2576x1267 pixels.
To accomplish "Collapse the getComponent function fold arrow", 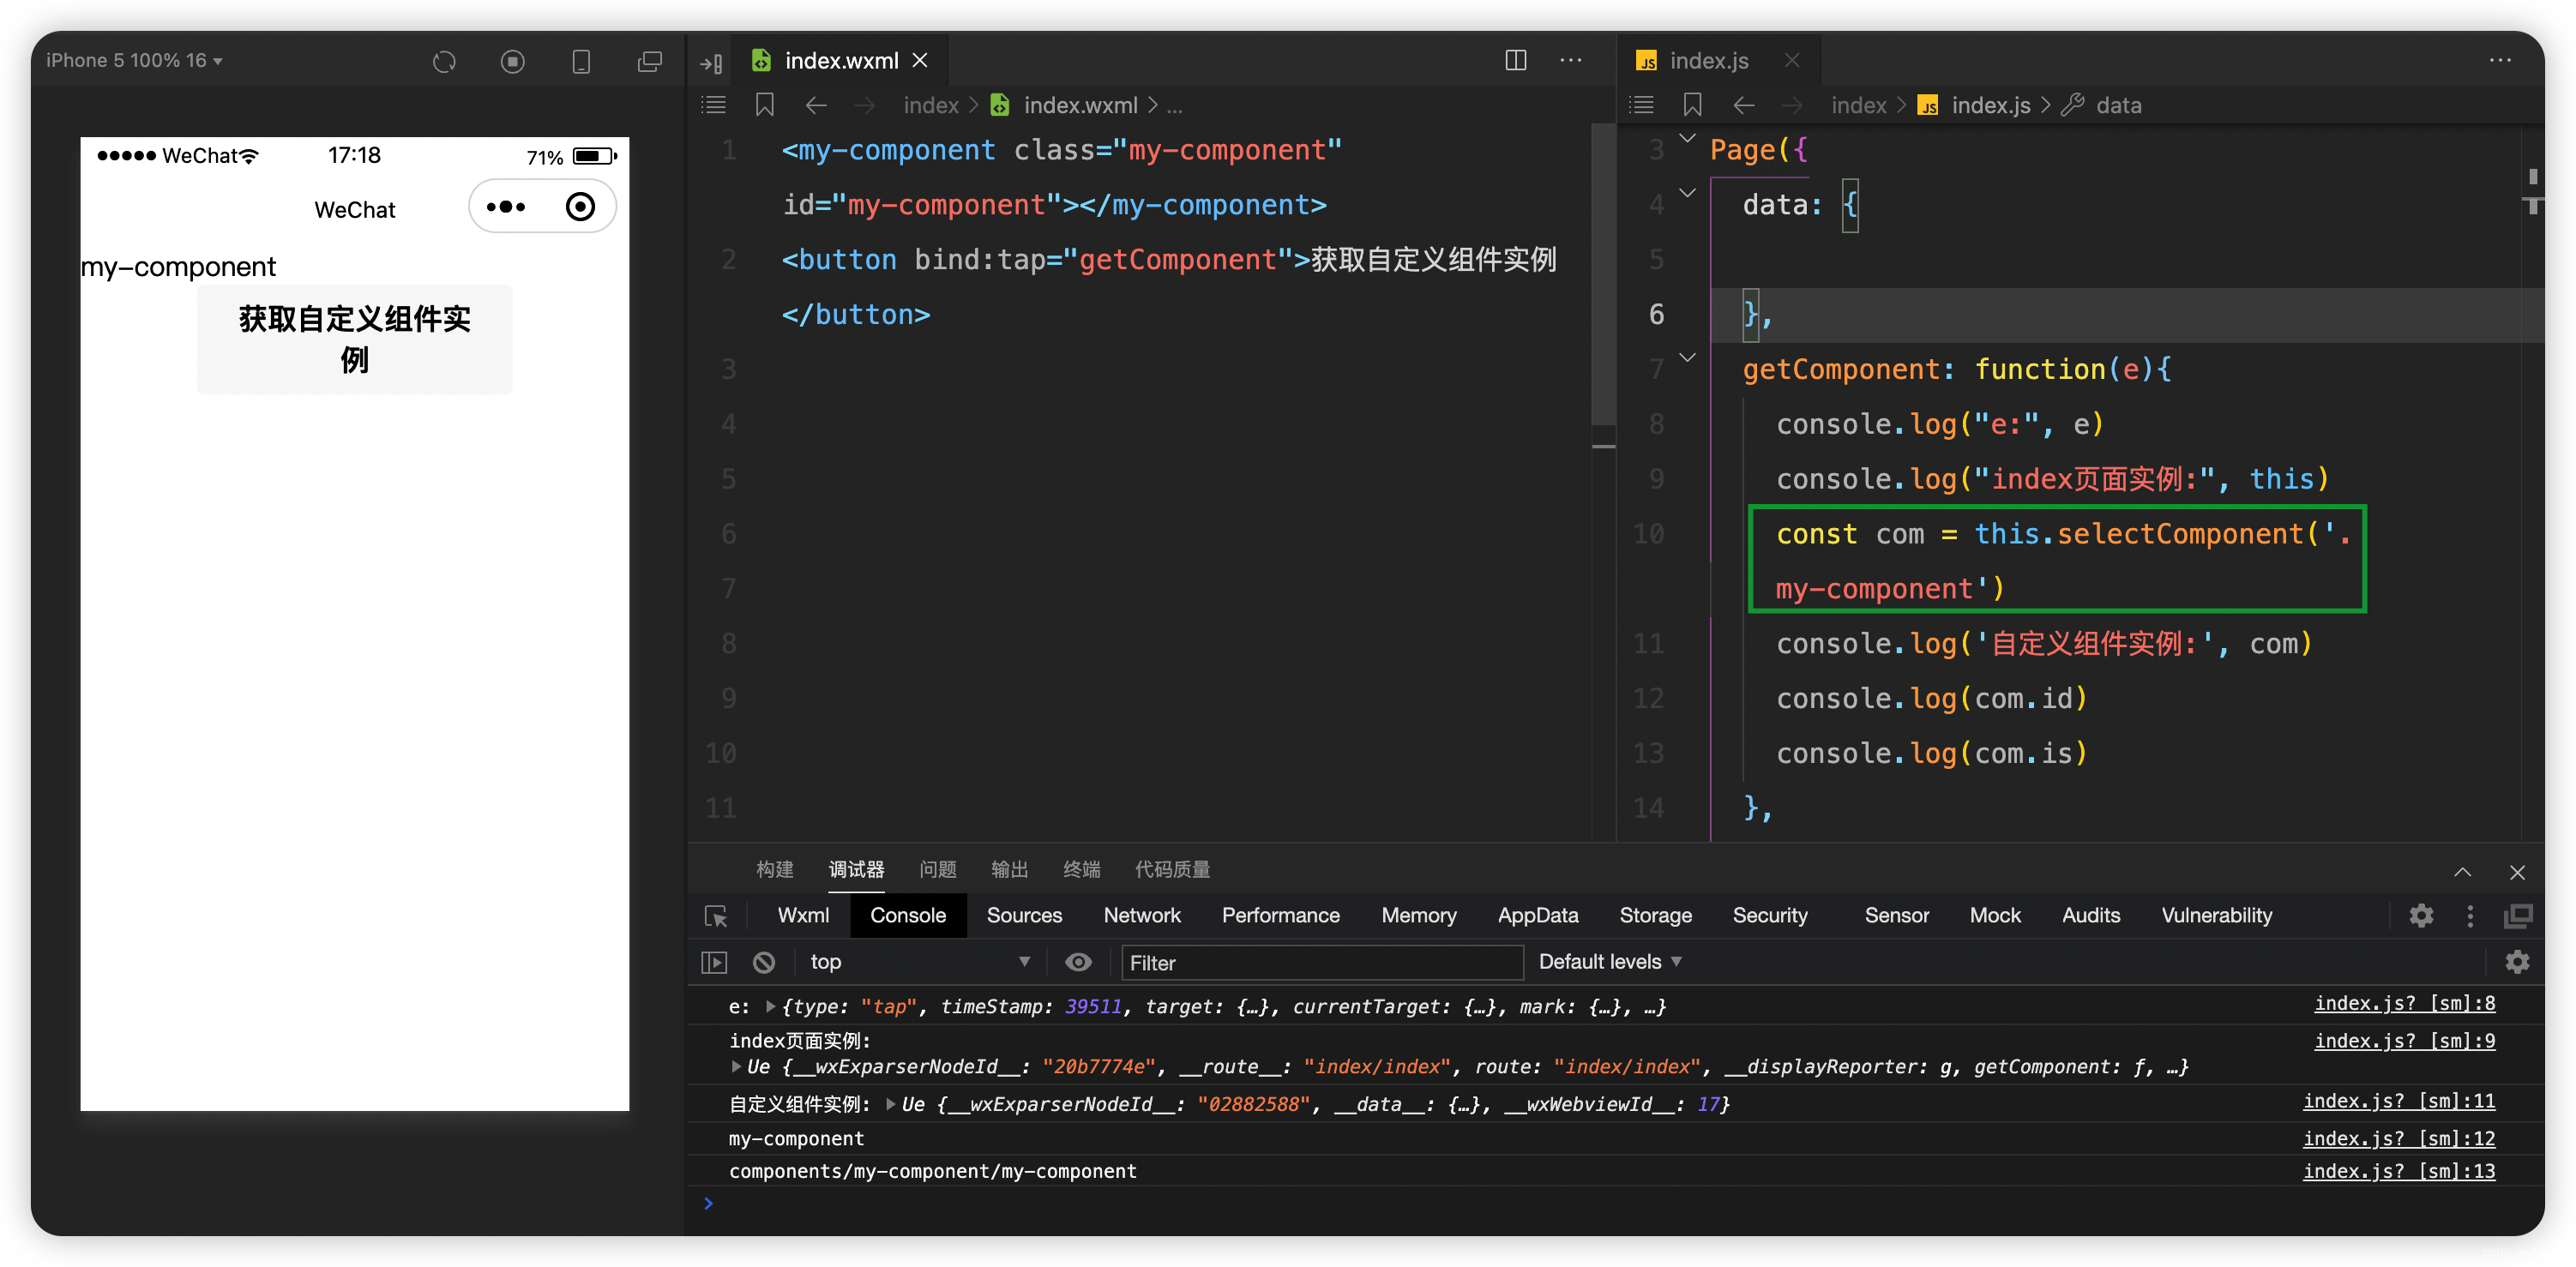I will pos(1687,357).
